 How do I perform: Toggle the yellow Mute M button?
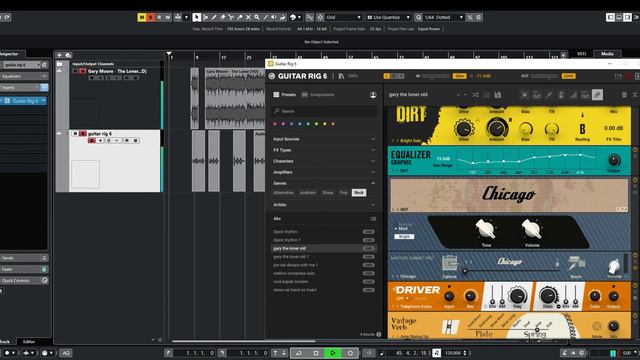142,17
